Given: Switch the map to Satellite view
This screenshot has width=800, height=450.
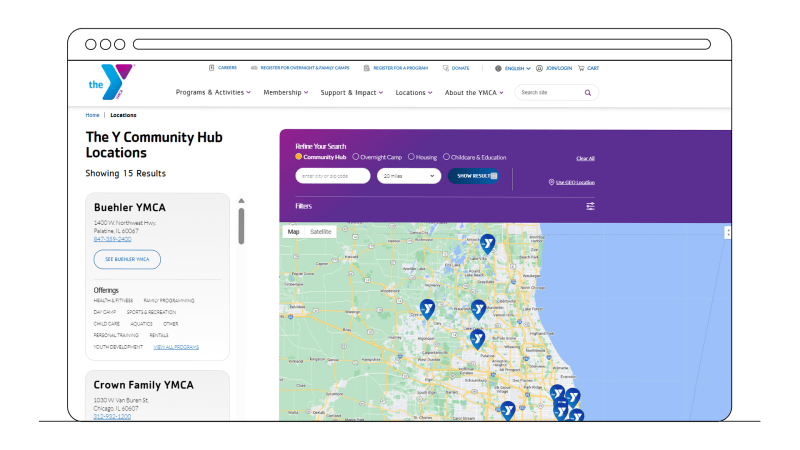Looking at the screenshot, I should pyautogui.click(x=320, y=231).
